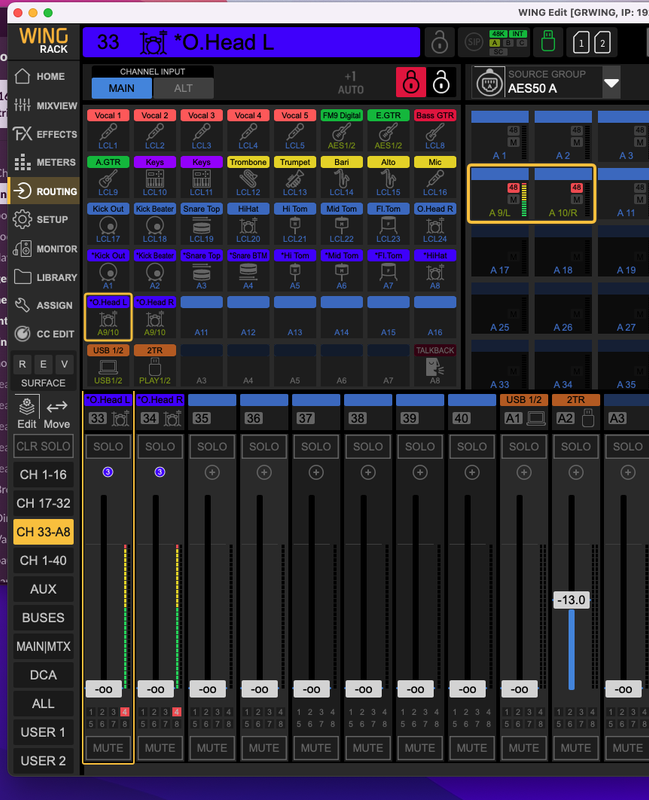Click channel 33 fader knob
649x800 pixels.
[x=104, y=689]
